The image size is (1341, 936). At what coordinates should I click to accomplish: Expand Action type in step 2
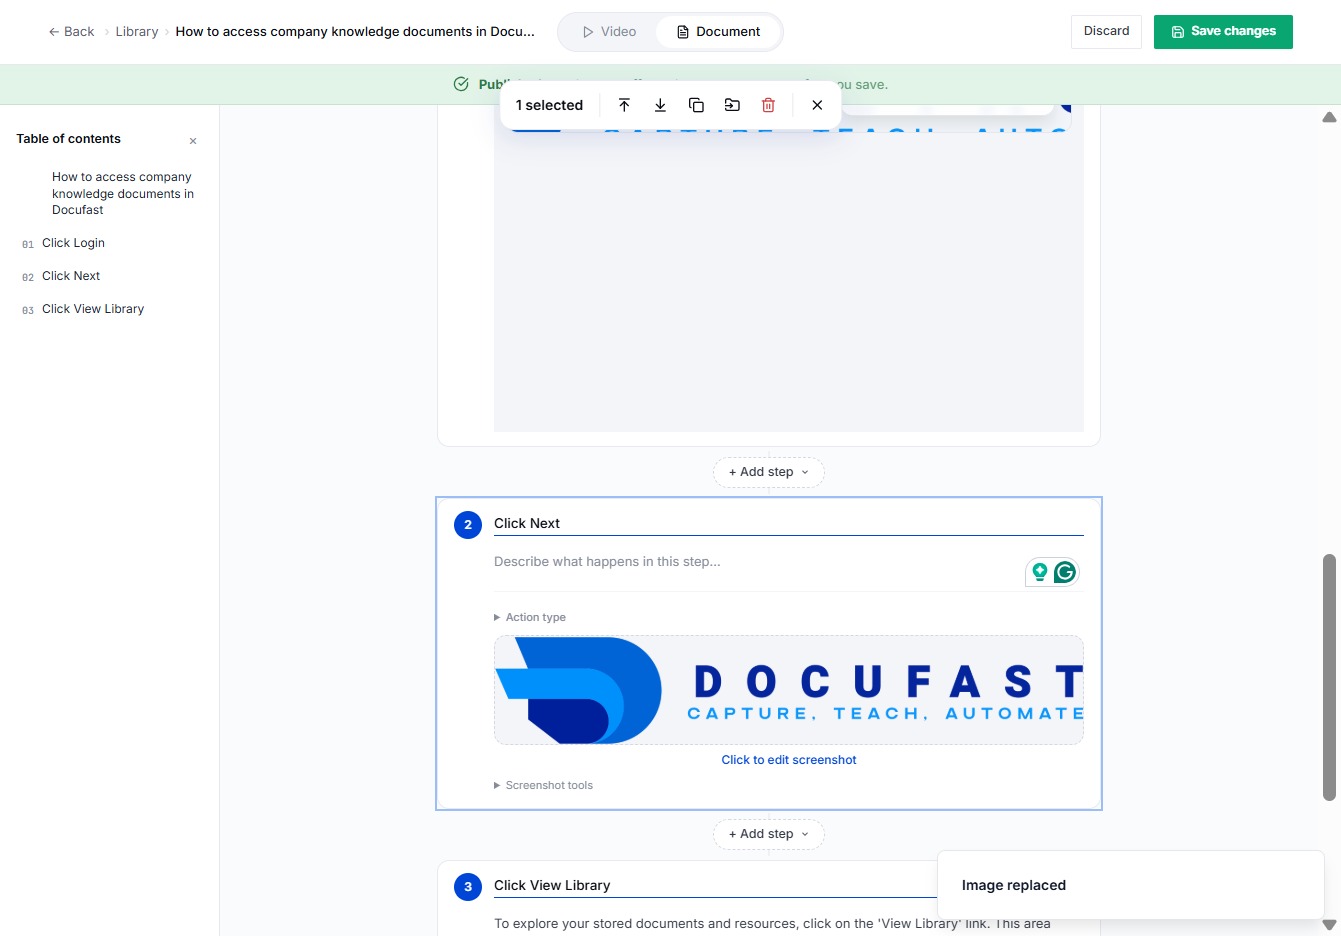(x=530, y=617)
